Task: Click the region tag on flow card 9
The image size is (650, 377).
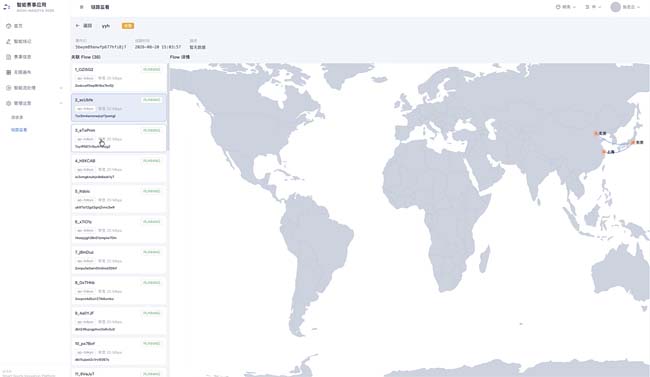Action: [85, 322]
